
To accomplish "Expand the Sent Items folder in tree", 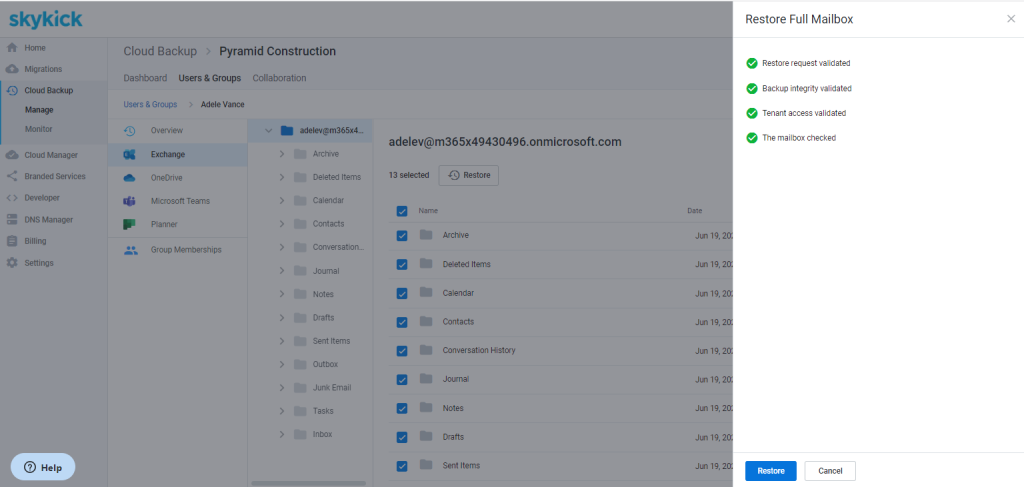I will (282, 341).
